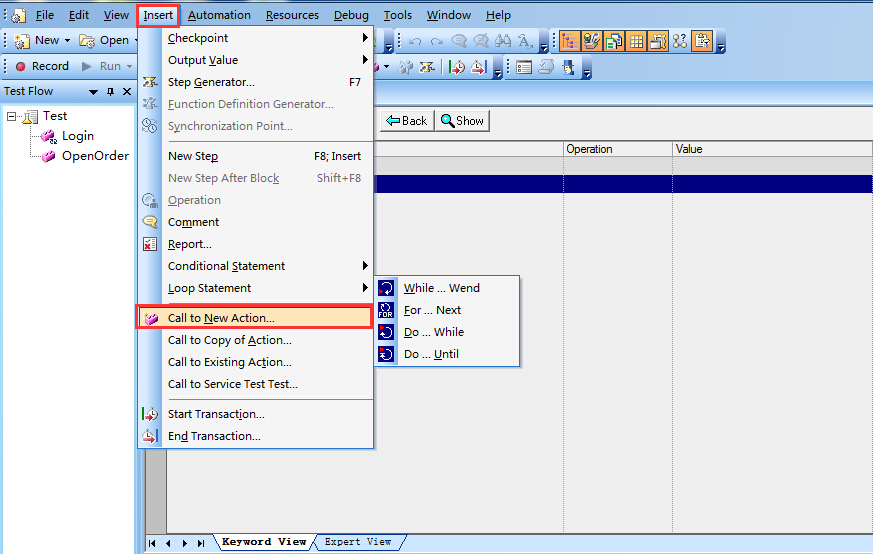This screenshot has height=554, width=873.
Task: Click the binoculars Find icon
Action: point(503,41)
